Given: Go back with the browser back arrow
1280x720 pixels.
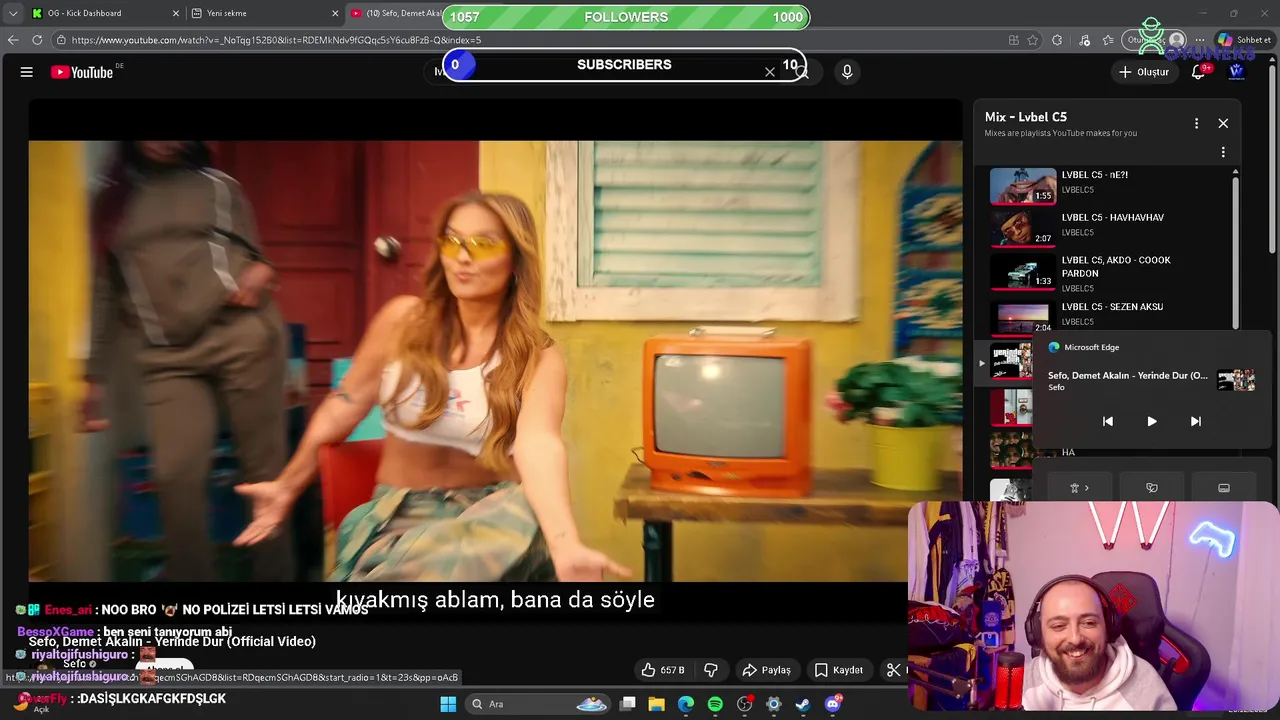Looking at the screenshot, I should [13, 40].
